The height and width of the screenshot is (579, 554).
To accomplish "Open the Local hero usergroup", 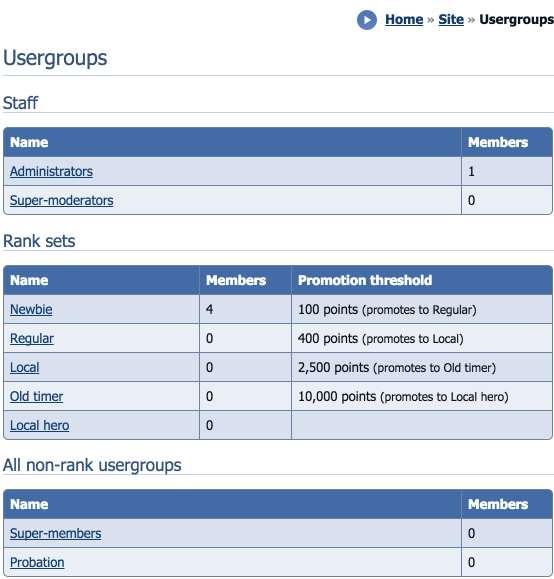I will (40, 425).
